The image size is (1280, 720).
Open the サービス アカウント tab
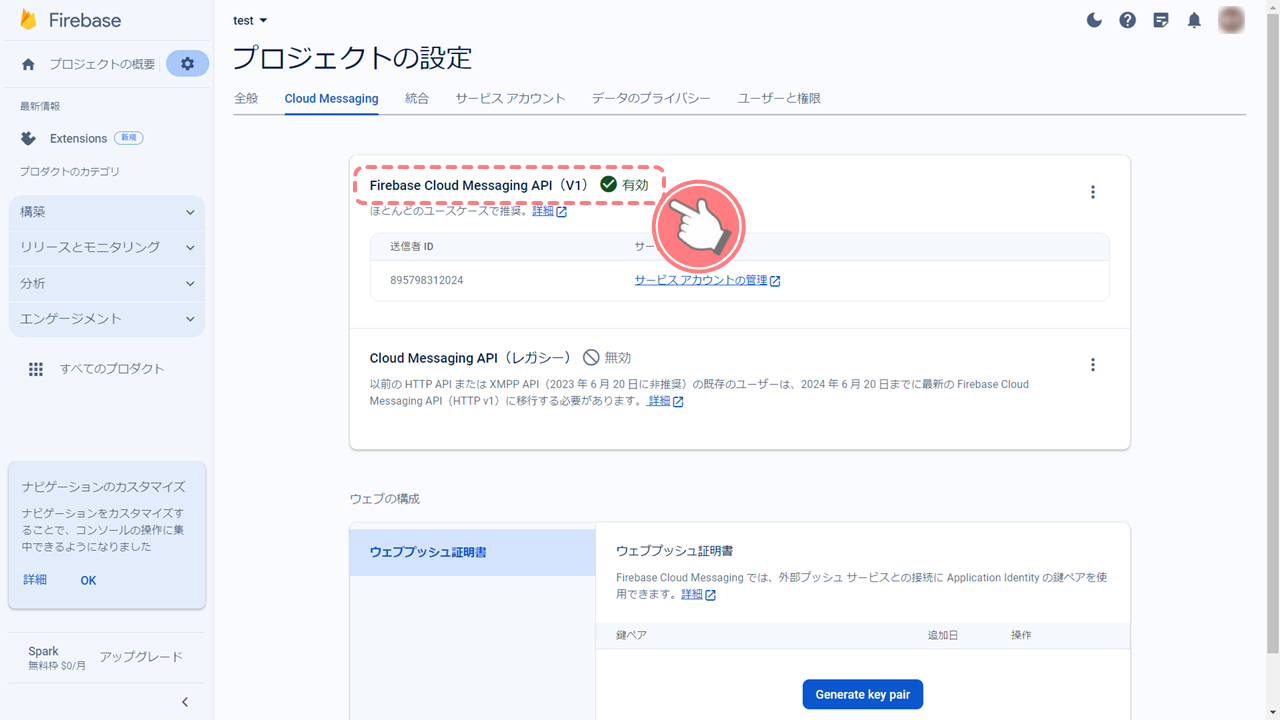[510, 98]
